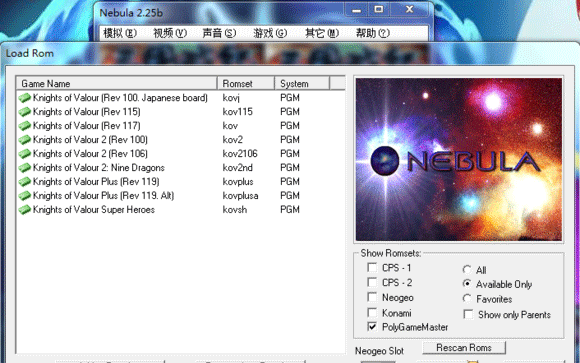
Task: Select Knights of Valour (Rev 117) row
Action: pyautogui.click(x=87, y=126)
